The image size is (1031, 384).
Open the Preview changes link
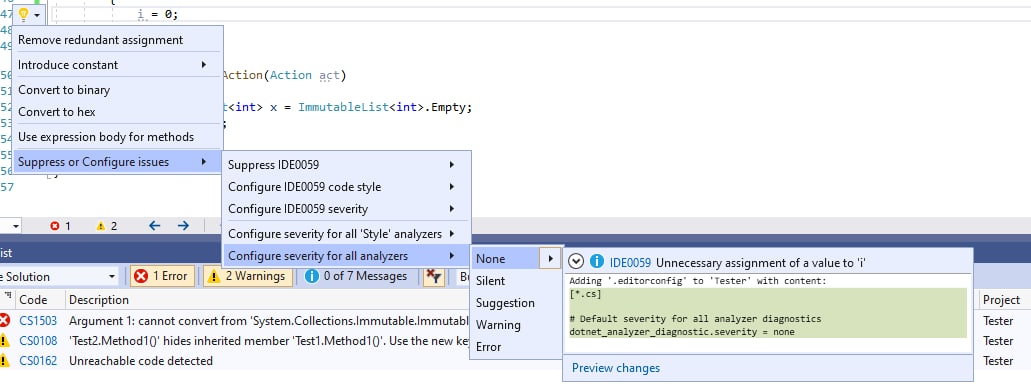coord(616,368)
